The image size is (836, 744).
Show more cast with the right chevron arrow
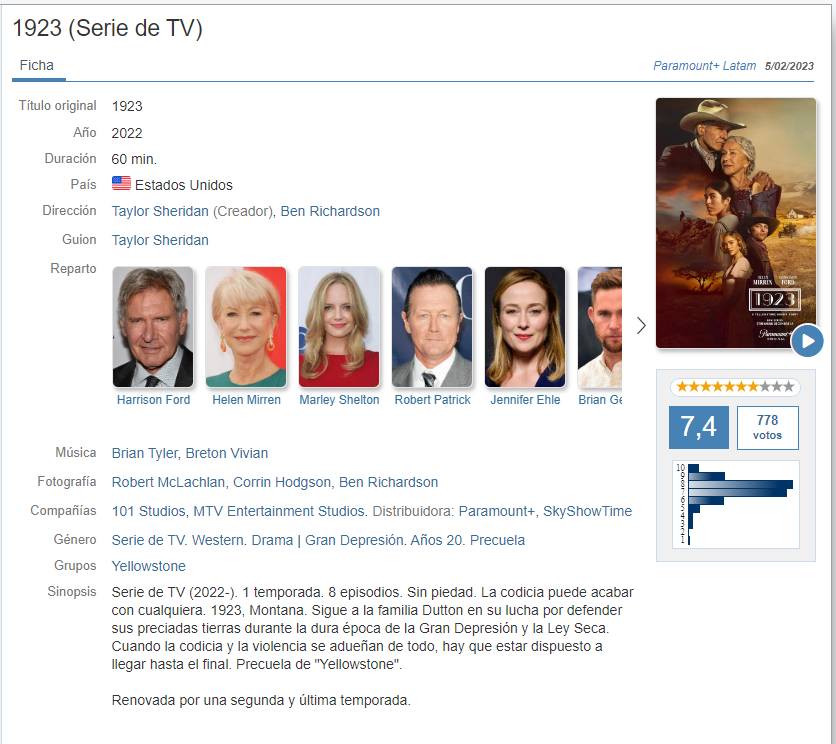point(641,325)
